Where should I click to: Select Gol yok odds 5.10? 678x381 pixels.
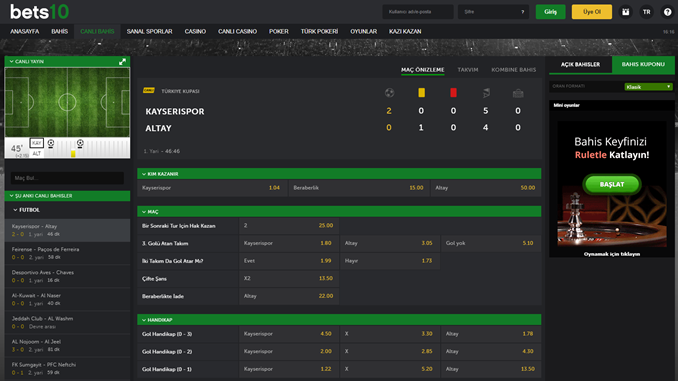coord(491,243)
